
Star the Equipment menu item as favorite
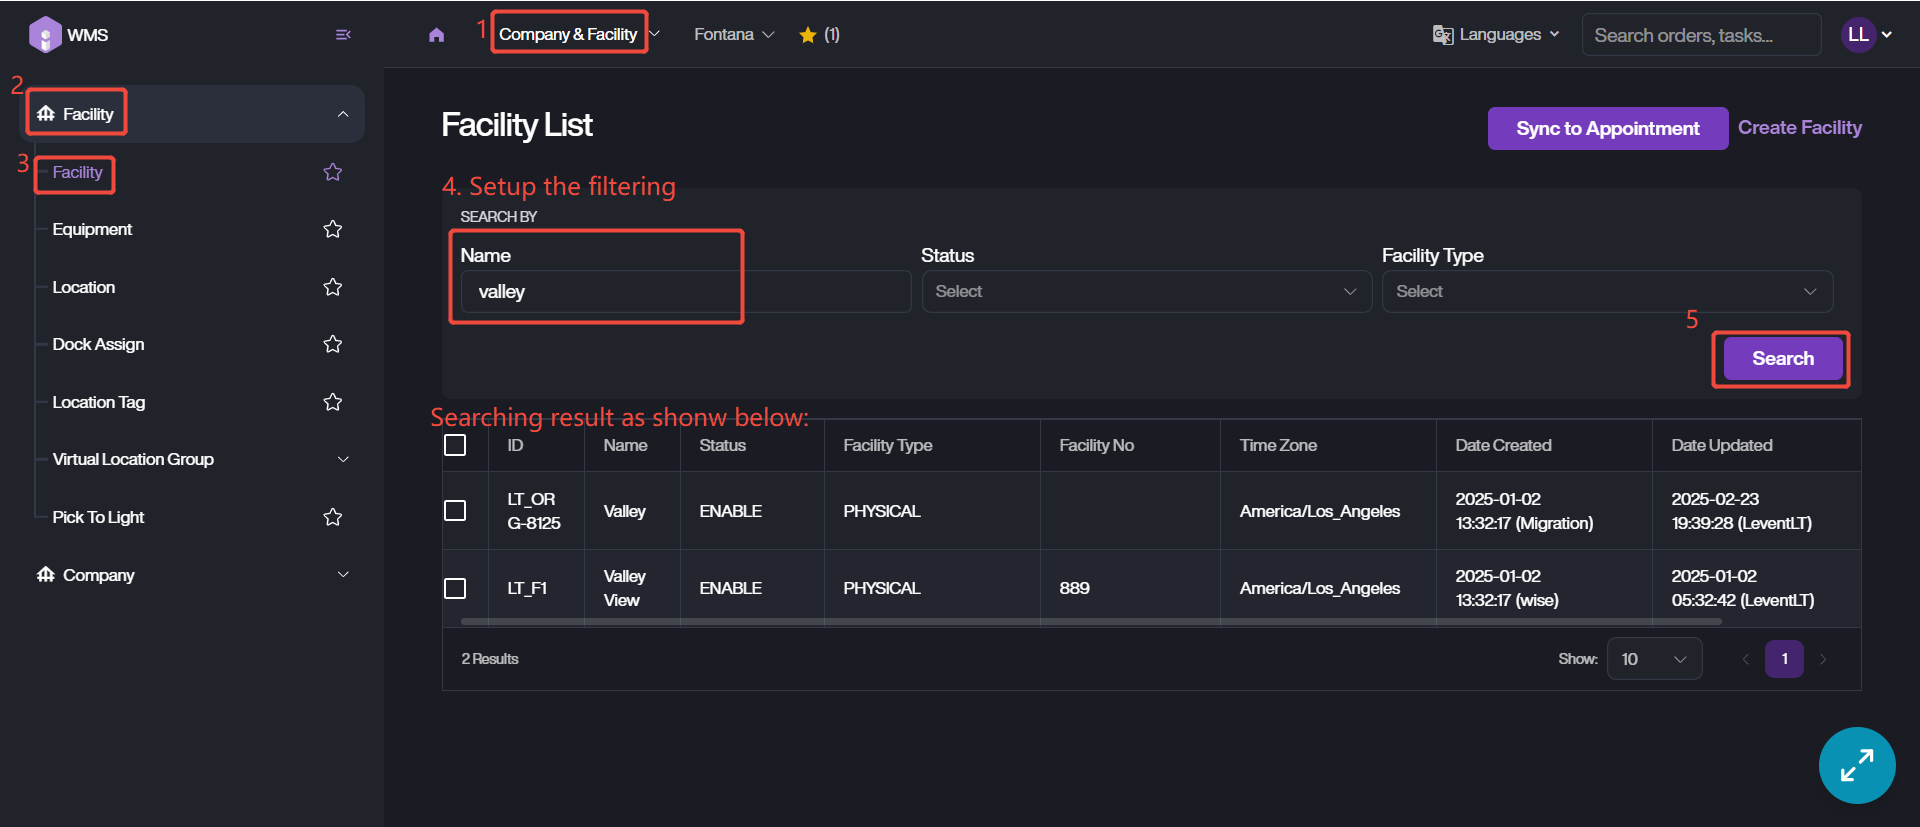coord(333,230)
